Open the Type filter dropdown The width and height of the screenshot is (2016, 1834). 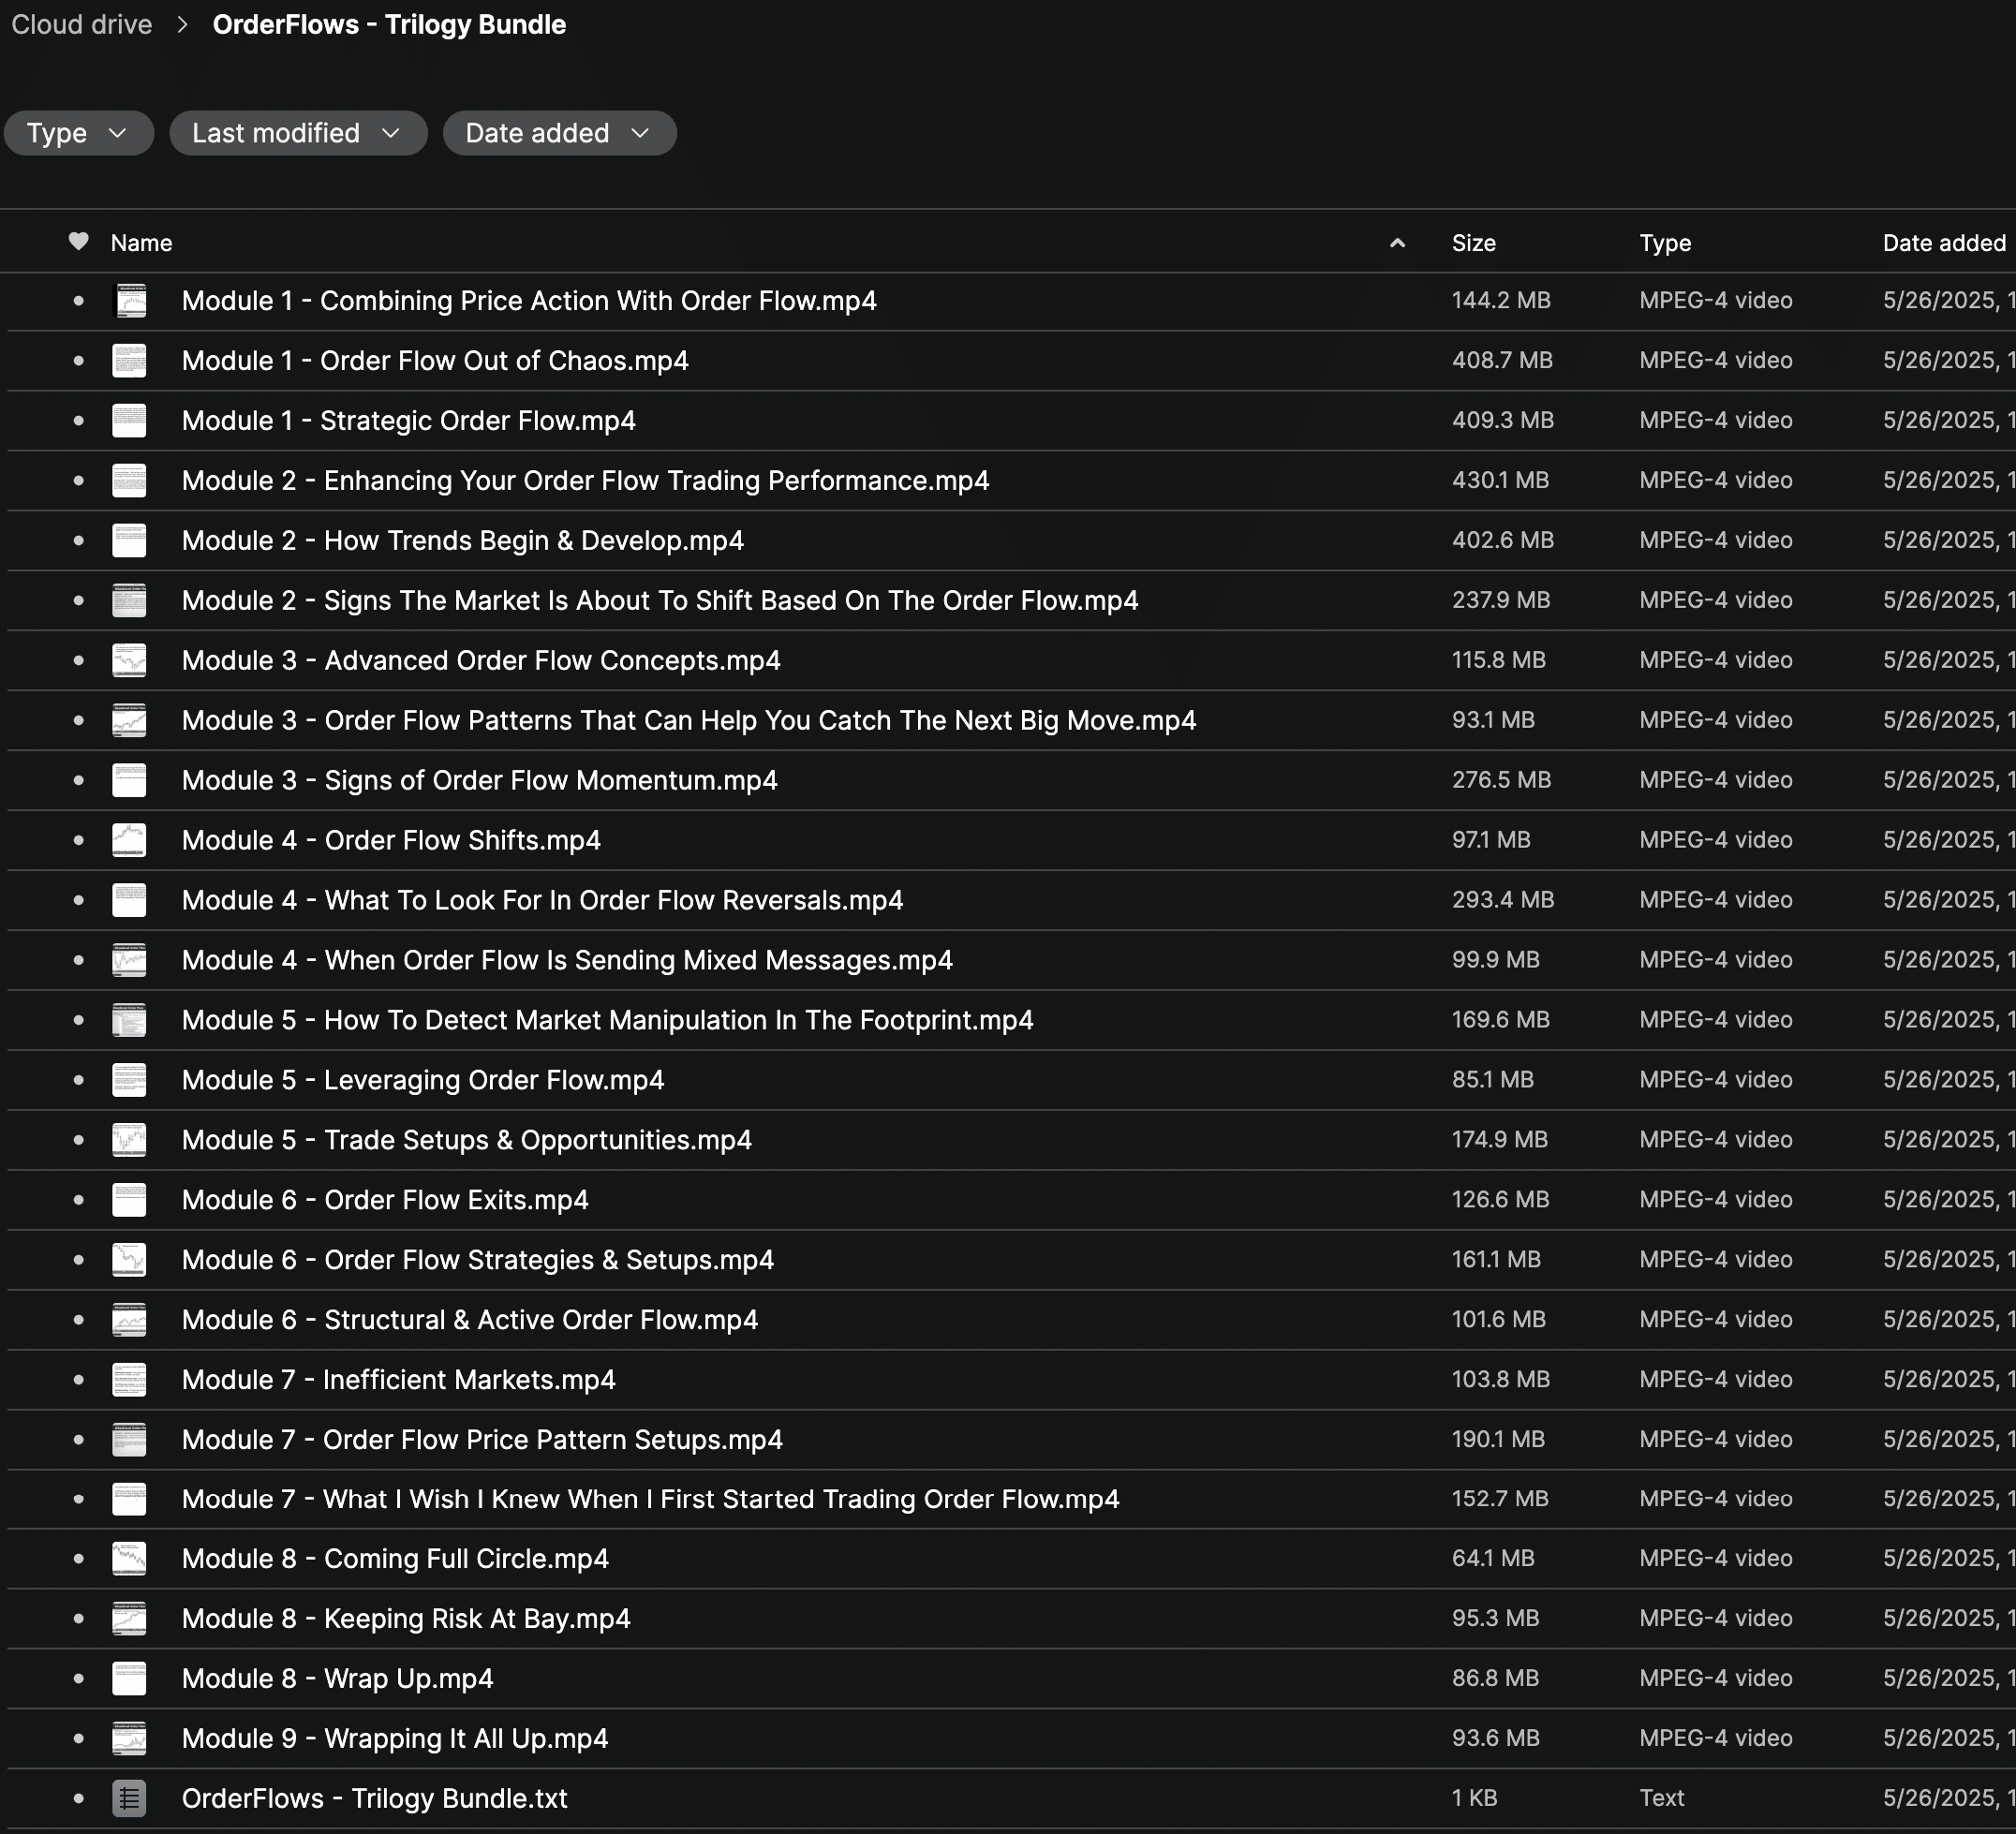pyautogui.click(x=78, y=133)
